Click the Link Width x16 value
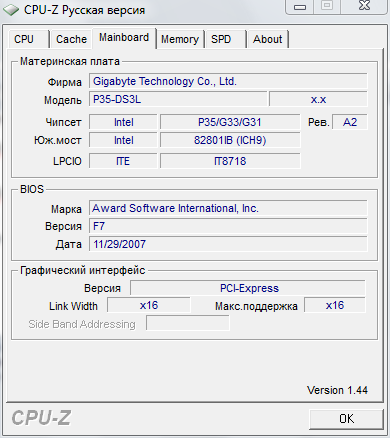Image resolution: width=390 pixels, height=438 pixels. coord(149,305)
